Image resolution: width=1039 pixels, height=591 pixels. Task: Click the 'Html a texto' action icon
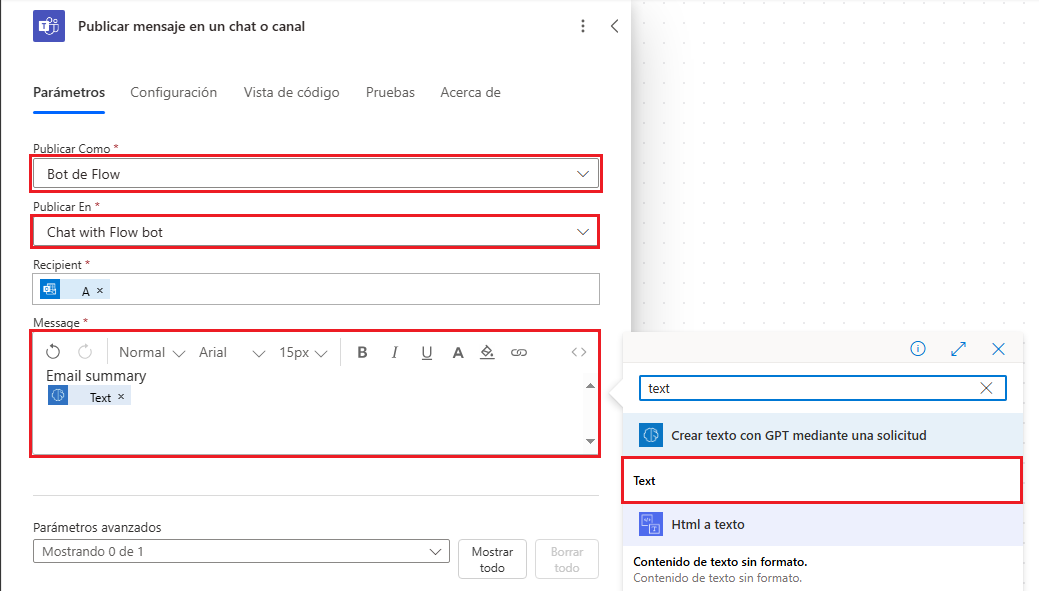coord(651,524)
